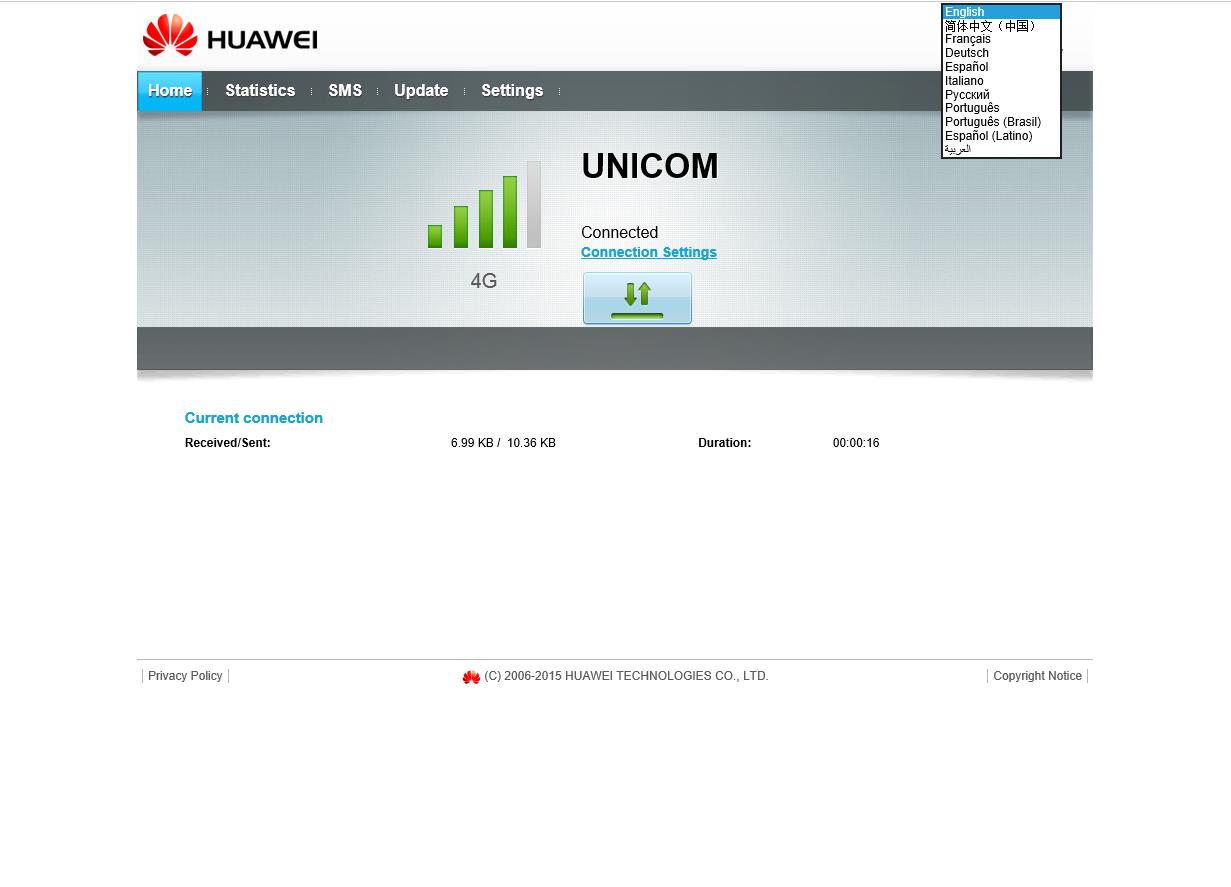The height and width of the screenshot is (887, 1231).
Task: Open the Settings tab
Action: coord(512,91)
